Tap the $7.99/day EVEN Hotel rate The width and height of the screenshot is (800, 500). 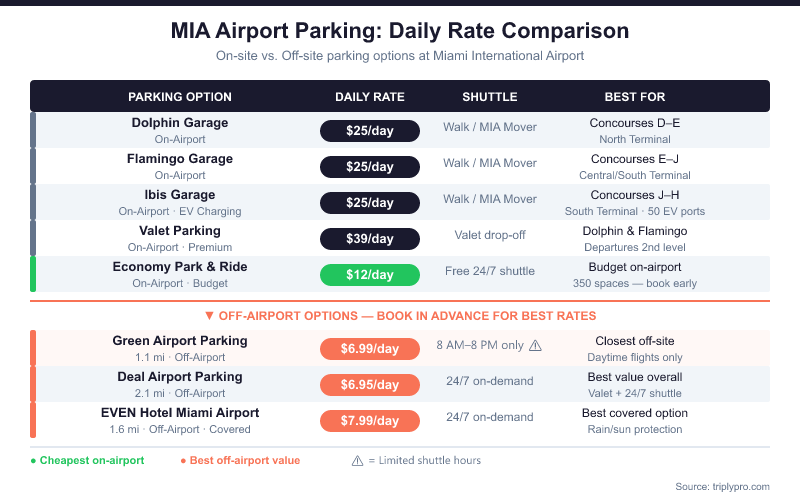click(370, 421)
